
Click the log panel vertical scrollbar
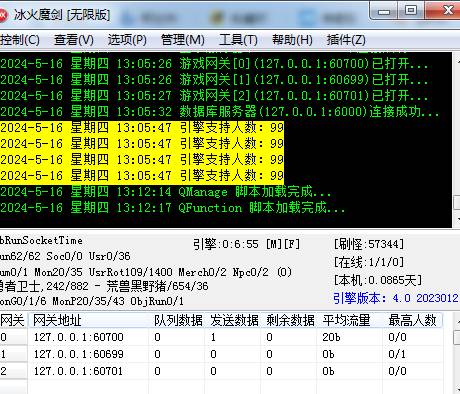tap(456, 140)
